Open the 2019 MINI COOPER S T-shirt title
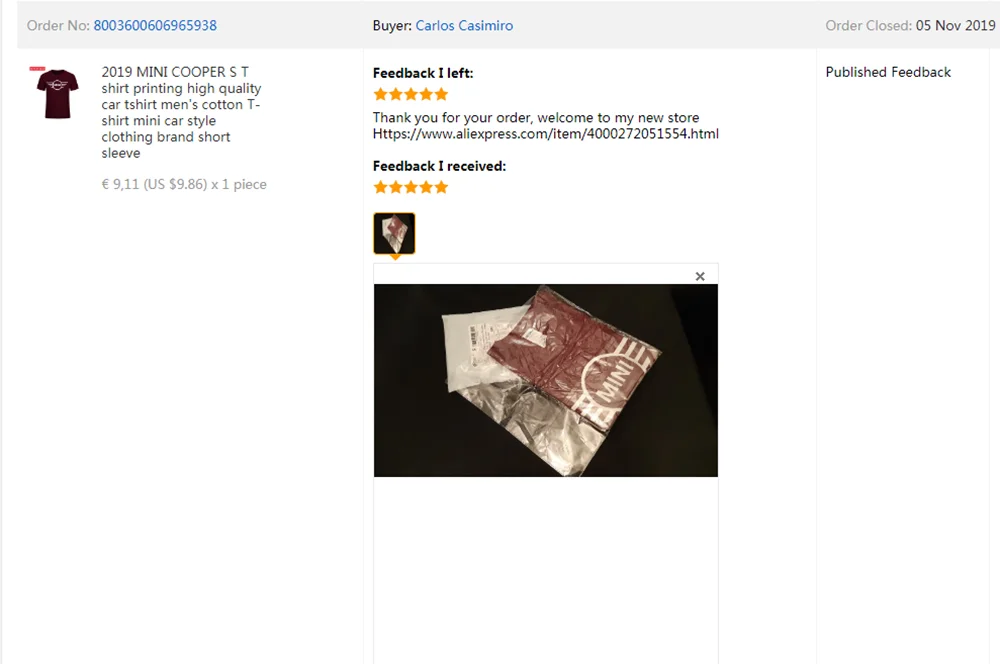The width and height of the screenshot is (1000, 664). pyautogui.click(x=182, y=112)
